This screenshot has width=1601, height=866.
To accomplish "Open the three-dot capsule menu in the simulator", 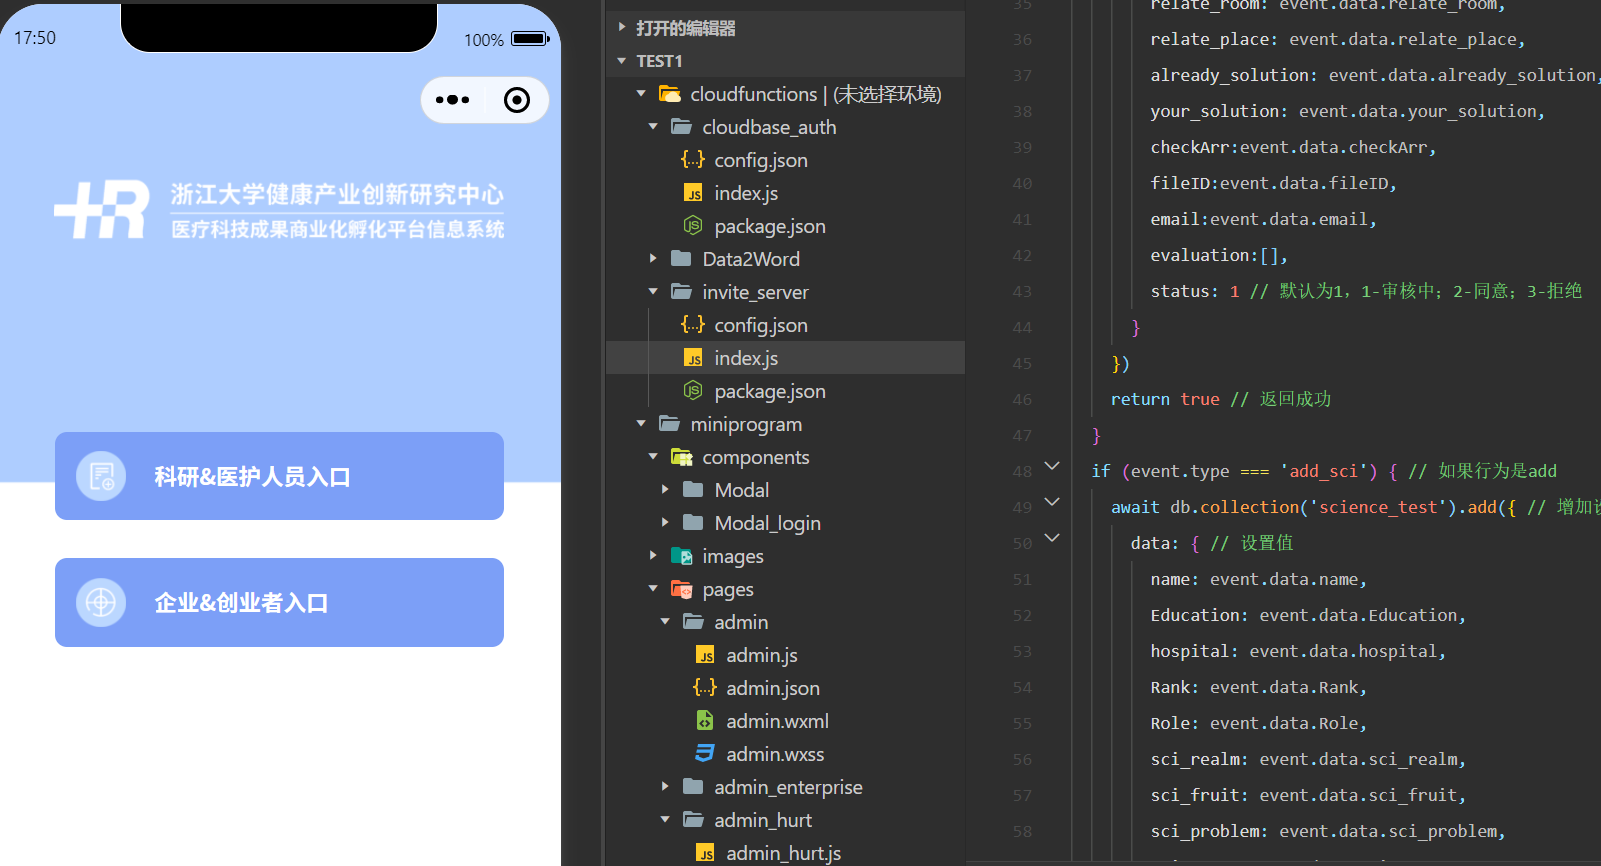I will (x=453, y=100).
